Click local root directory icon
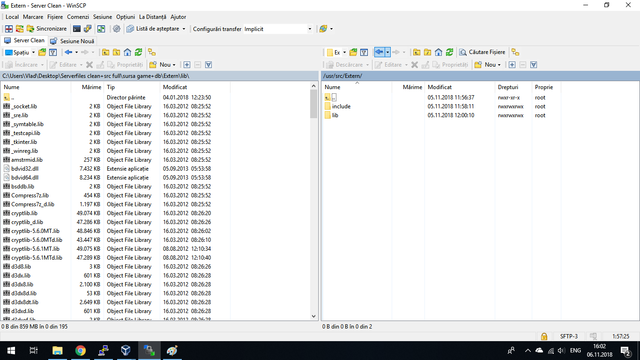The height and width of the screenshot is (360, 640). click(x=117, y=53)
